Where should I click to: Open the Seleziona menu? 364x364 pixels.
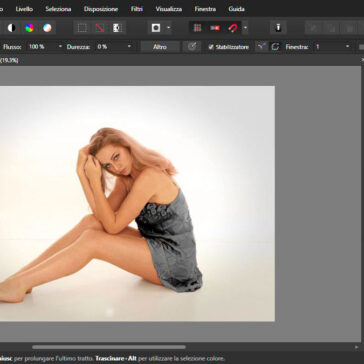click(x=58, y=9)
